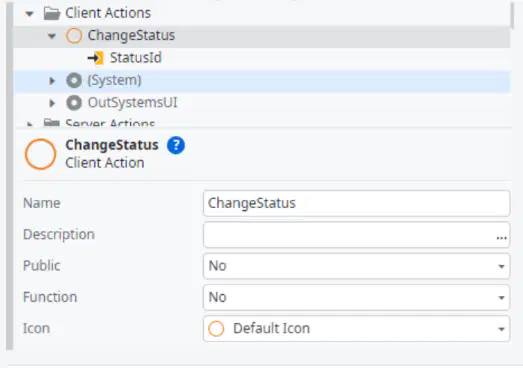Select ChangeStatus in the tree

click(x=131, y=35)
